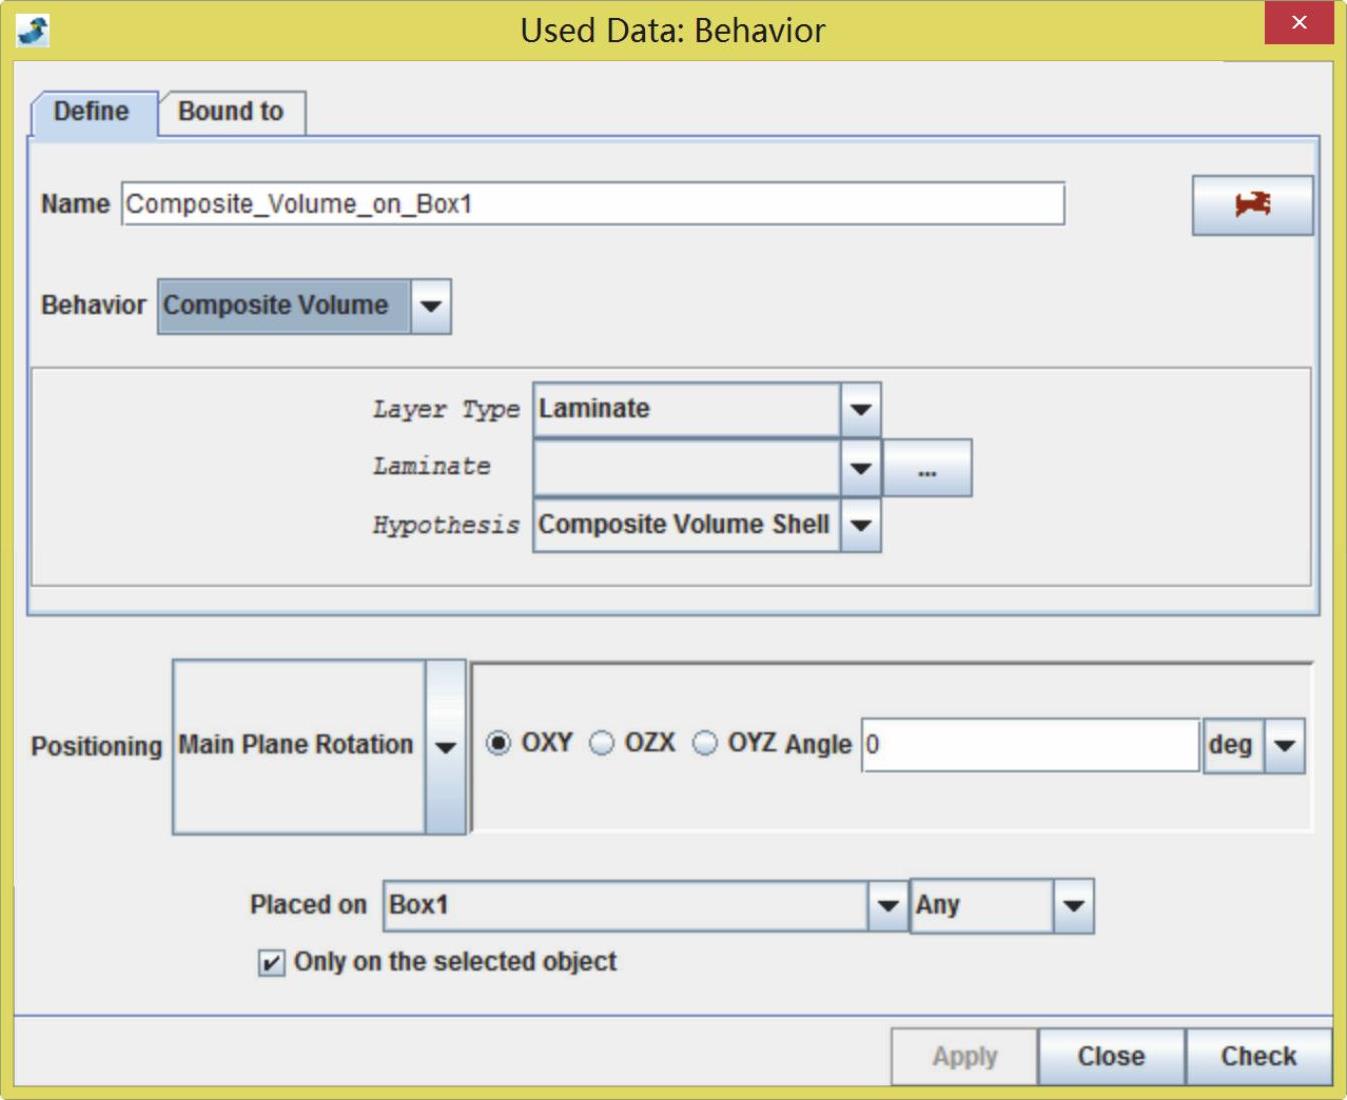Open the Laminate selection dropdown

860,467
